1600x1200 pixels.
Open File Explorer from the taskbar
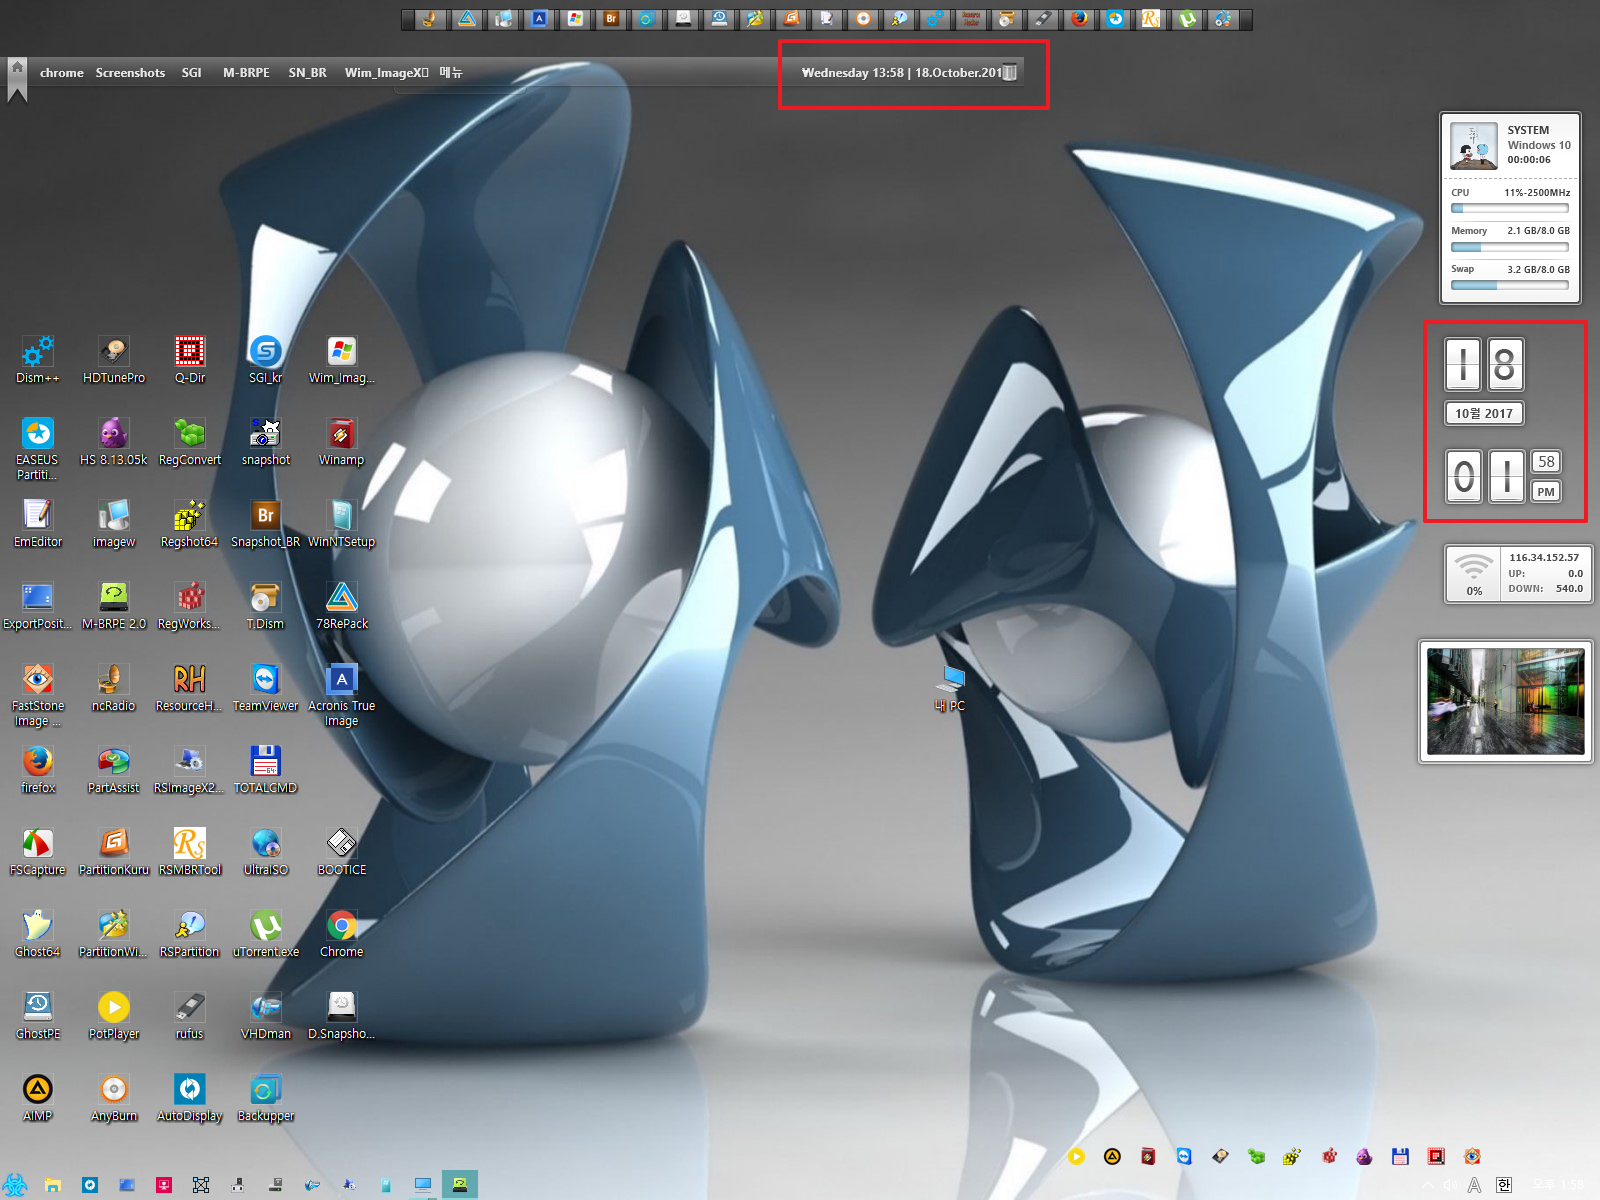pyautogui.click(x=53, y=1185)
